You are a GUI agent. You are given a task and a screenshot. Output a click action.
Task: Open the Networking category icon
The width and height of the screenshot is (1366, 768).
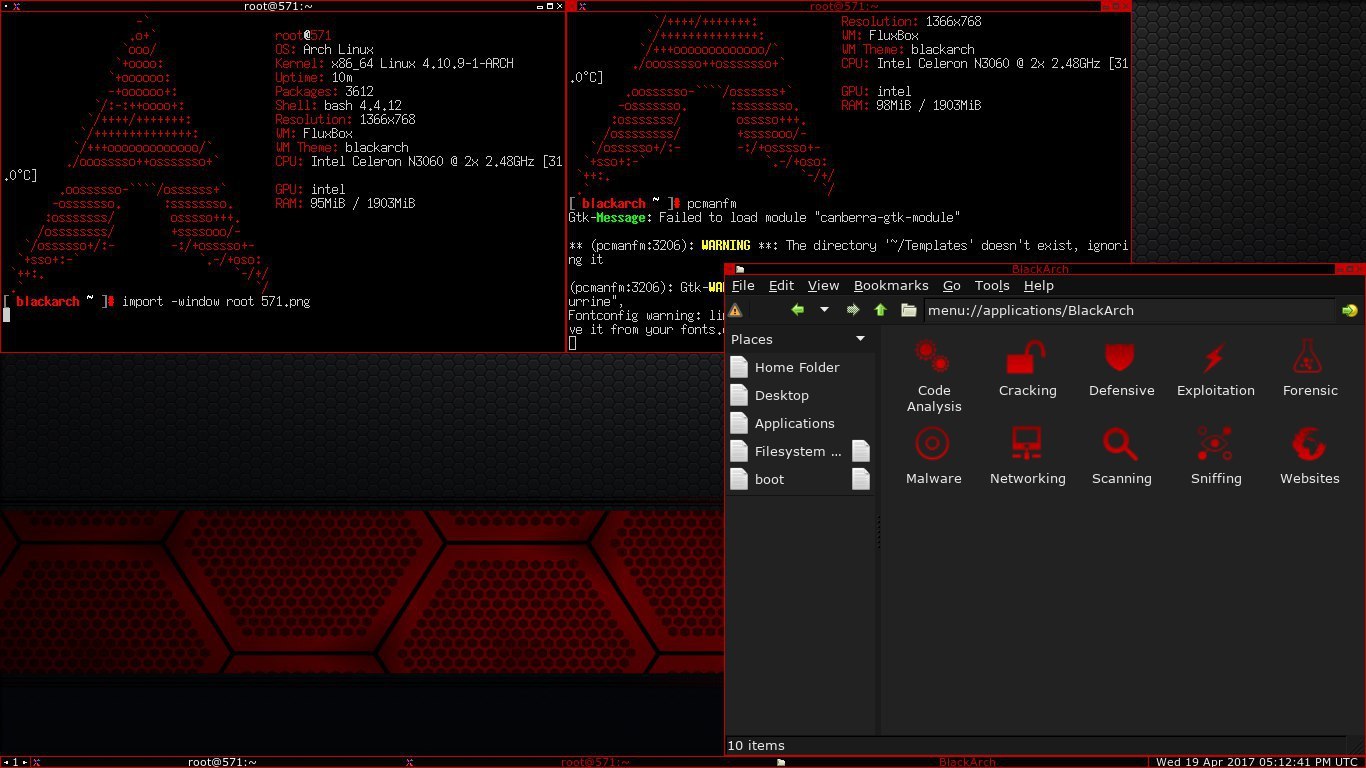[x=1027, y=444]
